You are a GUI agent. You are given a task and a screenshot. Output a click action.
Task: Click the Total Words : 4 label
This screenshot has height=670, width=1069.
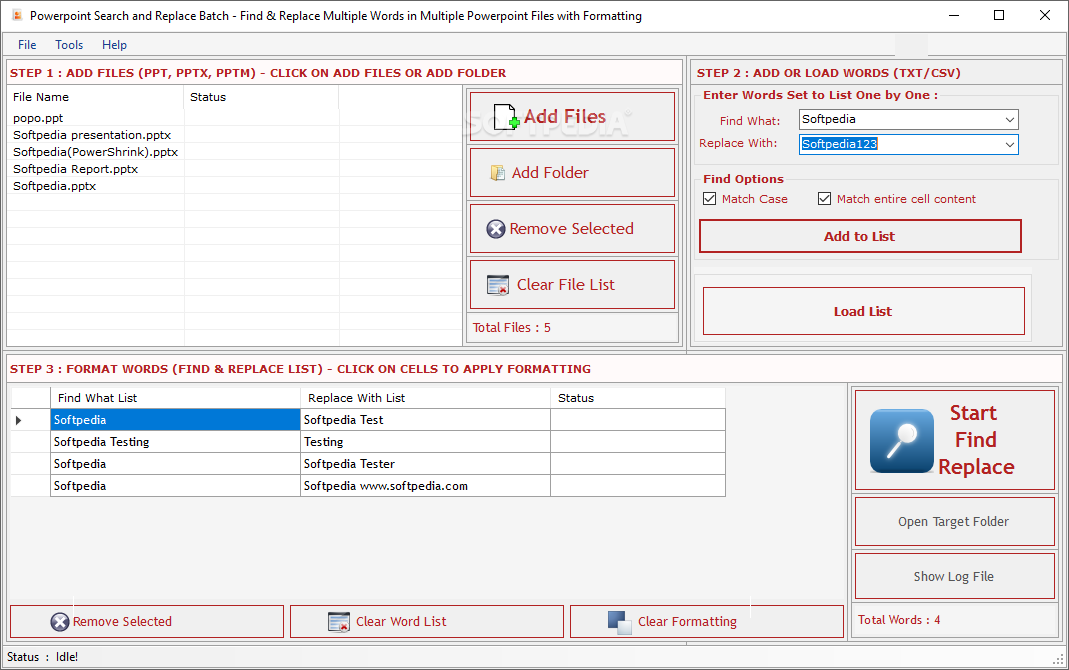[x=899, y=620]
